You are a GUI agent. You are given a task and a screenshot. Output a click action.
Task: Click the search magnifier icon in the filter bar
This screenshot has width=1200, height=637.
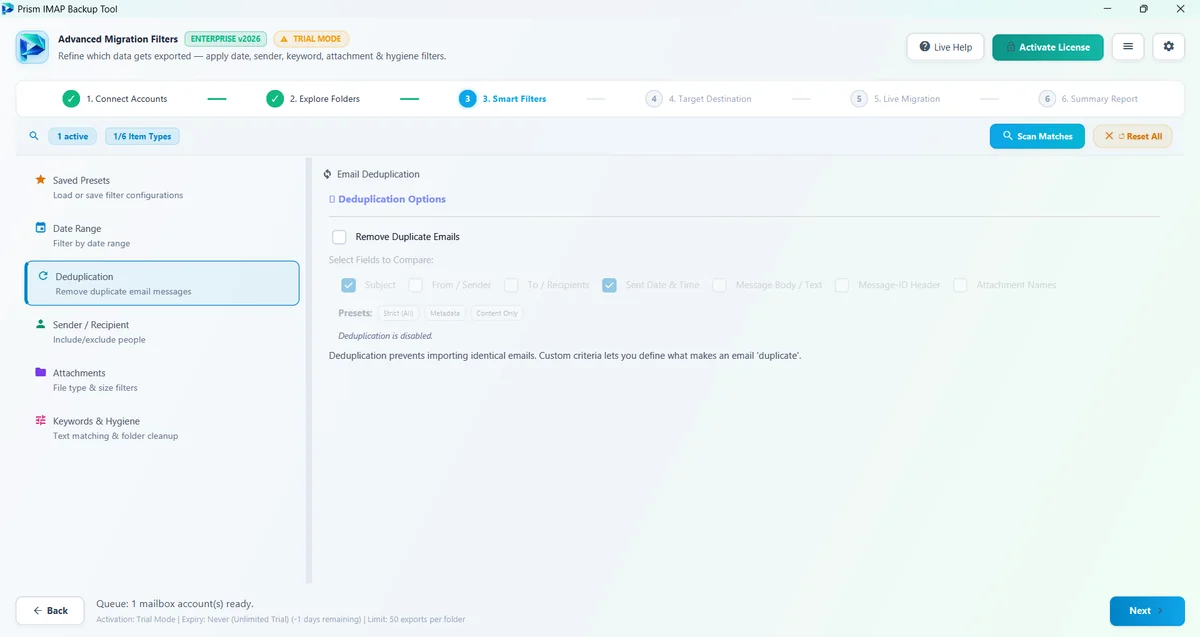pos(34,136)
